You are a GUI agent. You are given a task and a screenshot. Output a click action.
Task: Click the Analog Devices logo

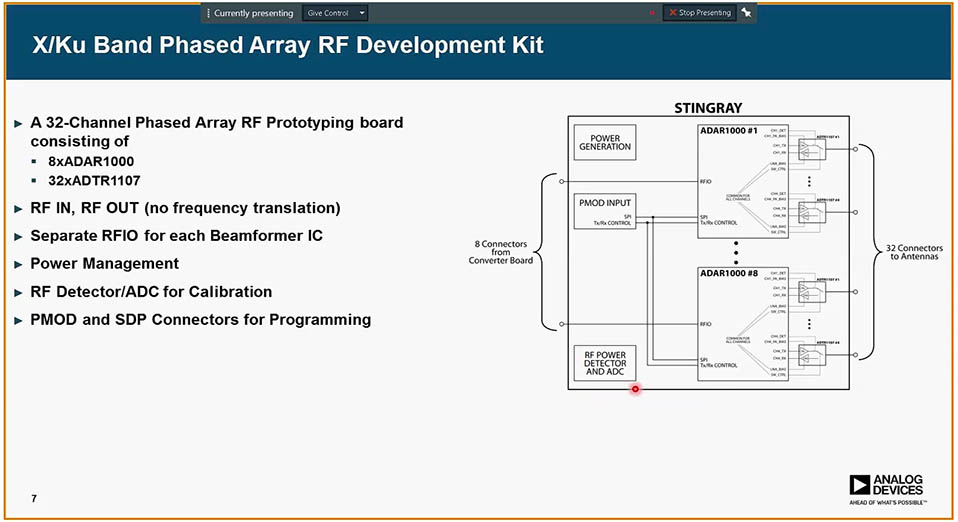[886, 488]
